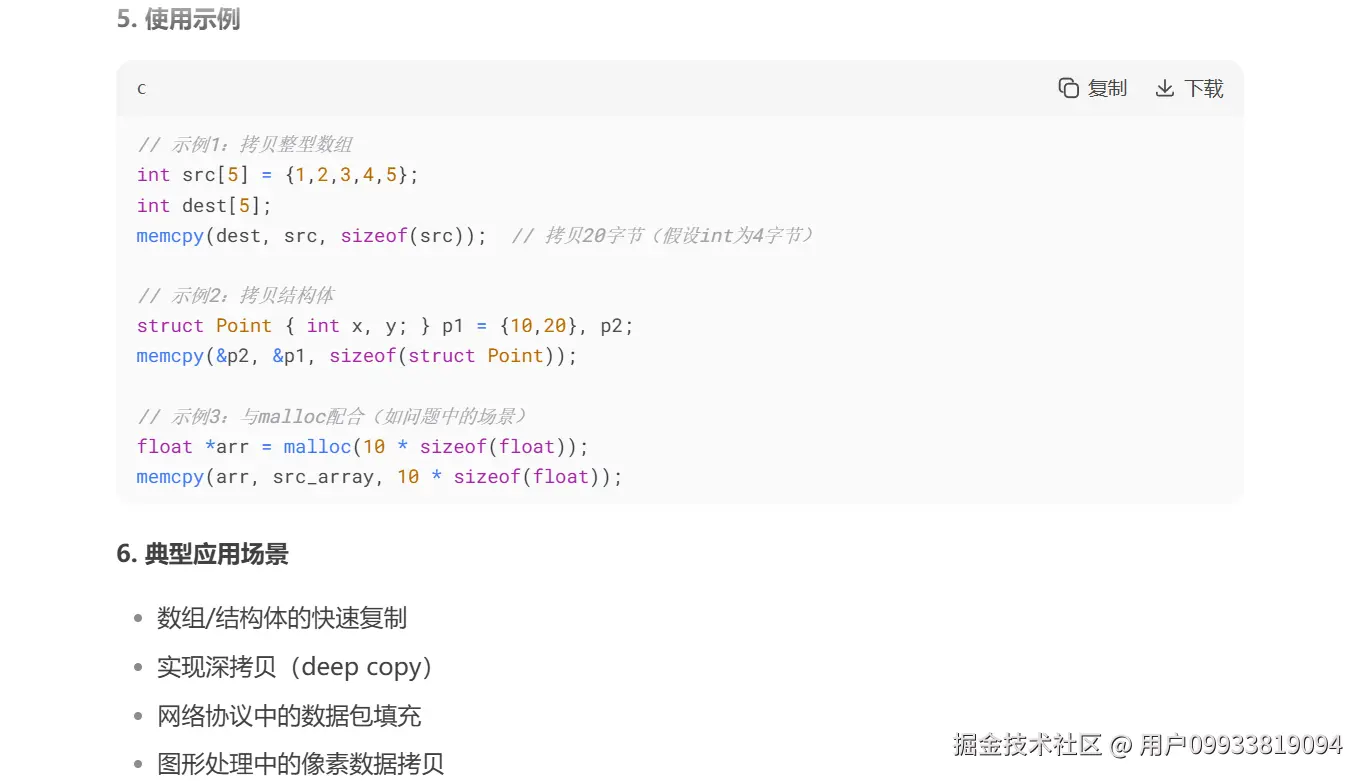1365x781 pixels.
Task: Click the 'int src[5]' code line
Action: coord(277,175)
